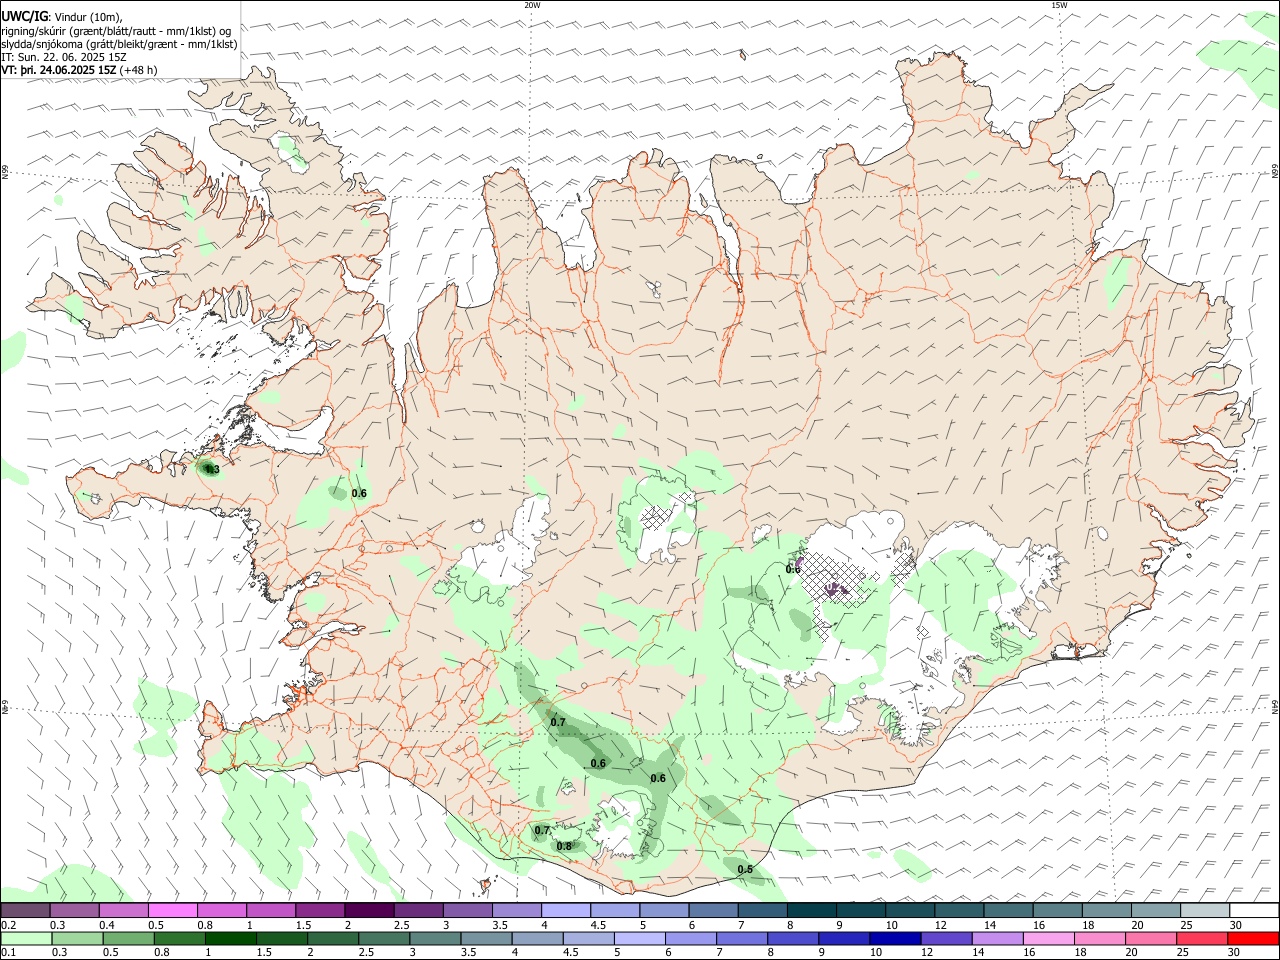Pick the 0.5 medium green rain legend swatch
The width and height of the screenshot is (1280, 960).
click(129, 939)
